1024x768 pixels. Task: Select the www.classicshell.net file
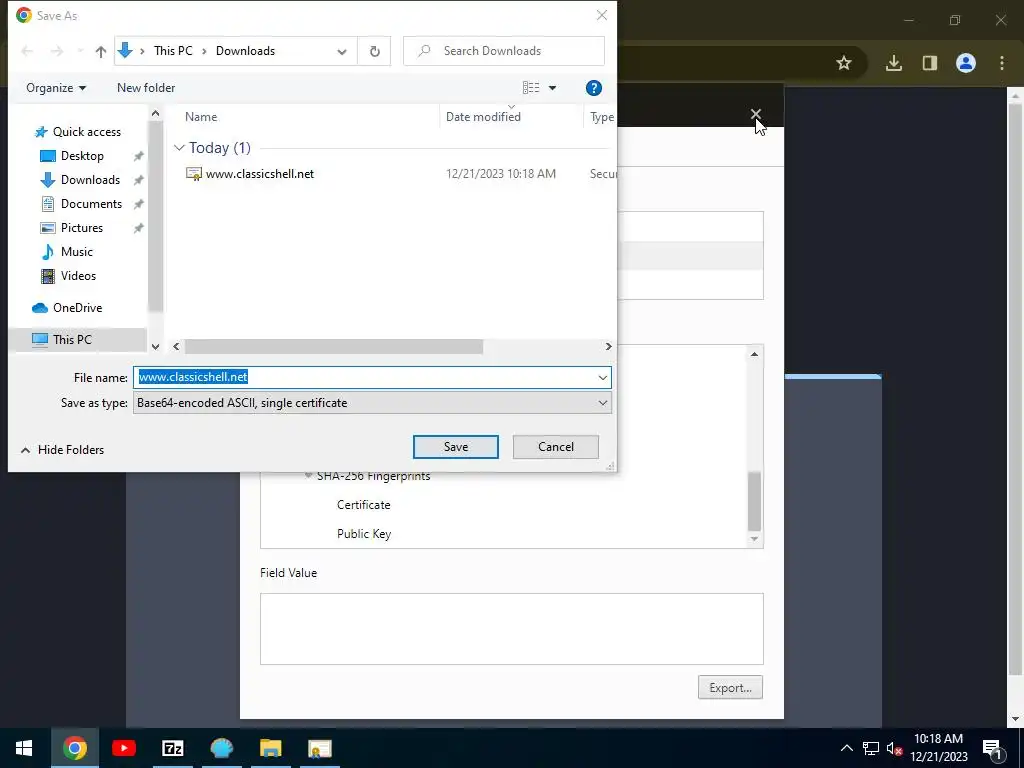click(x=260, y=174)
